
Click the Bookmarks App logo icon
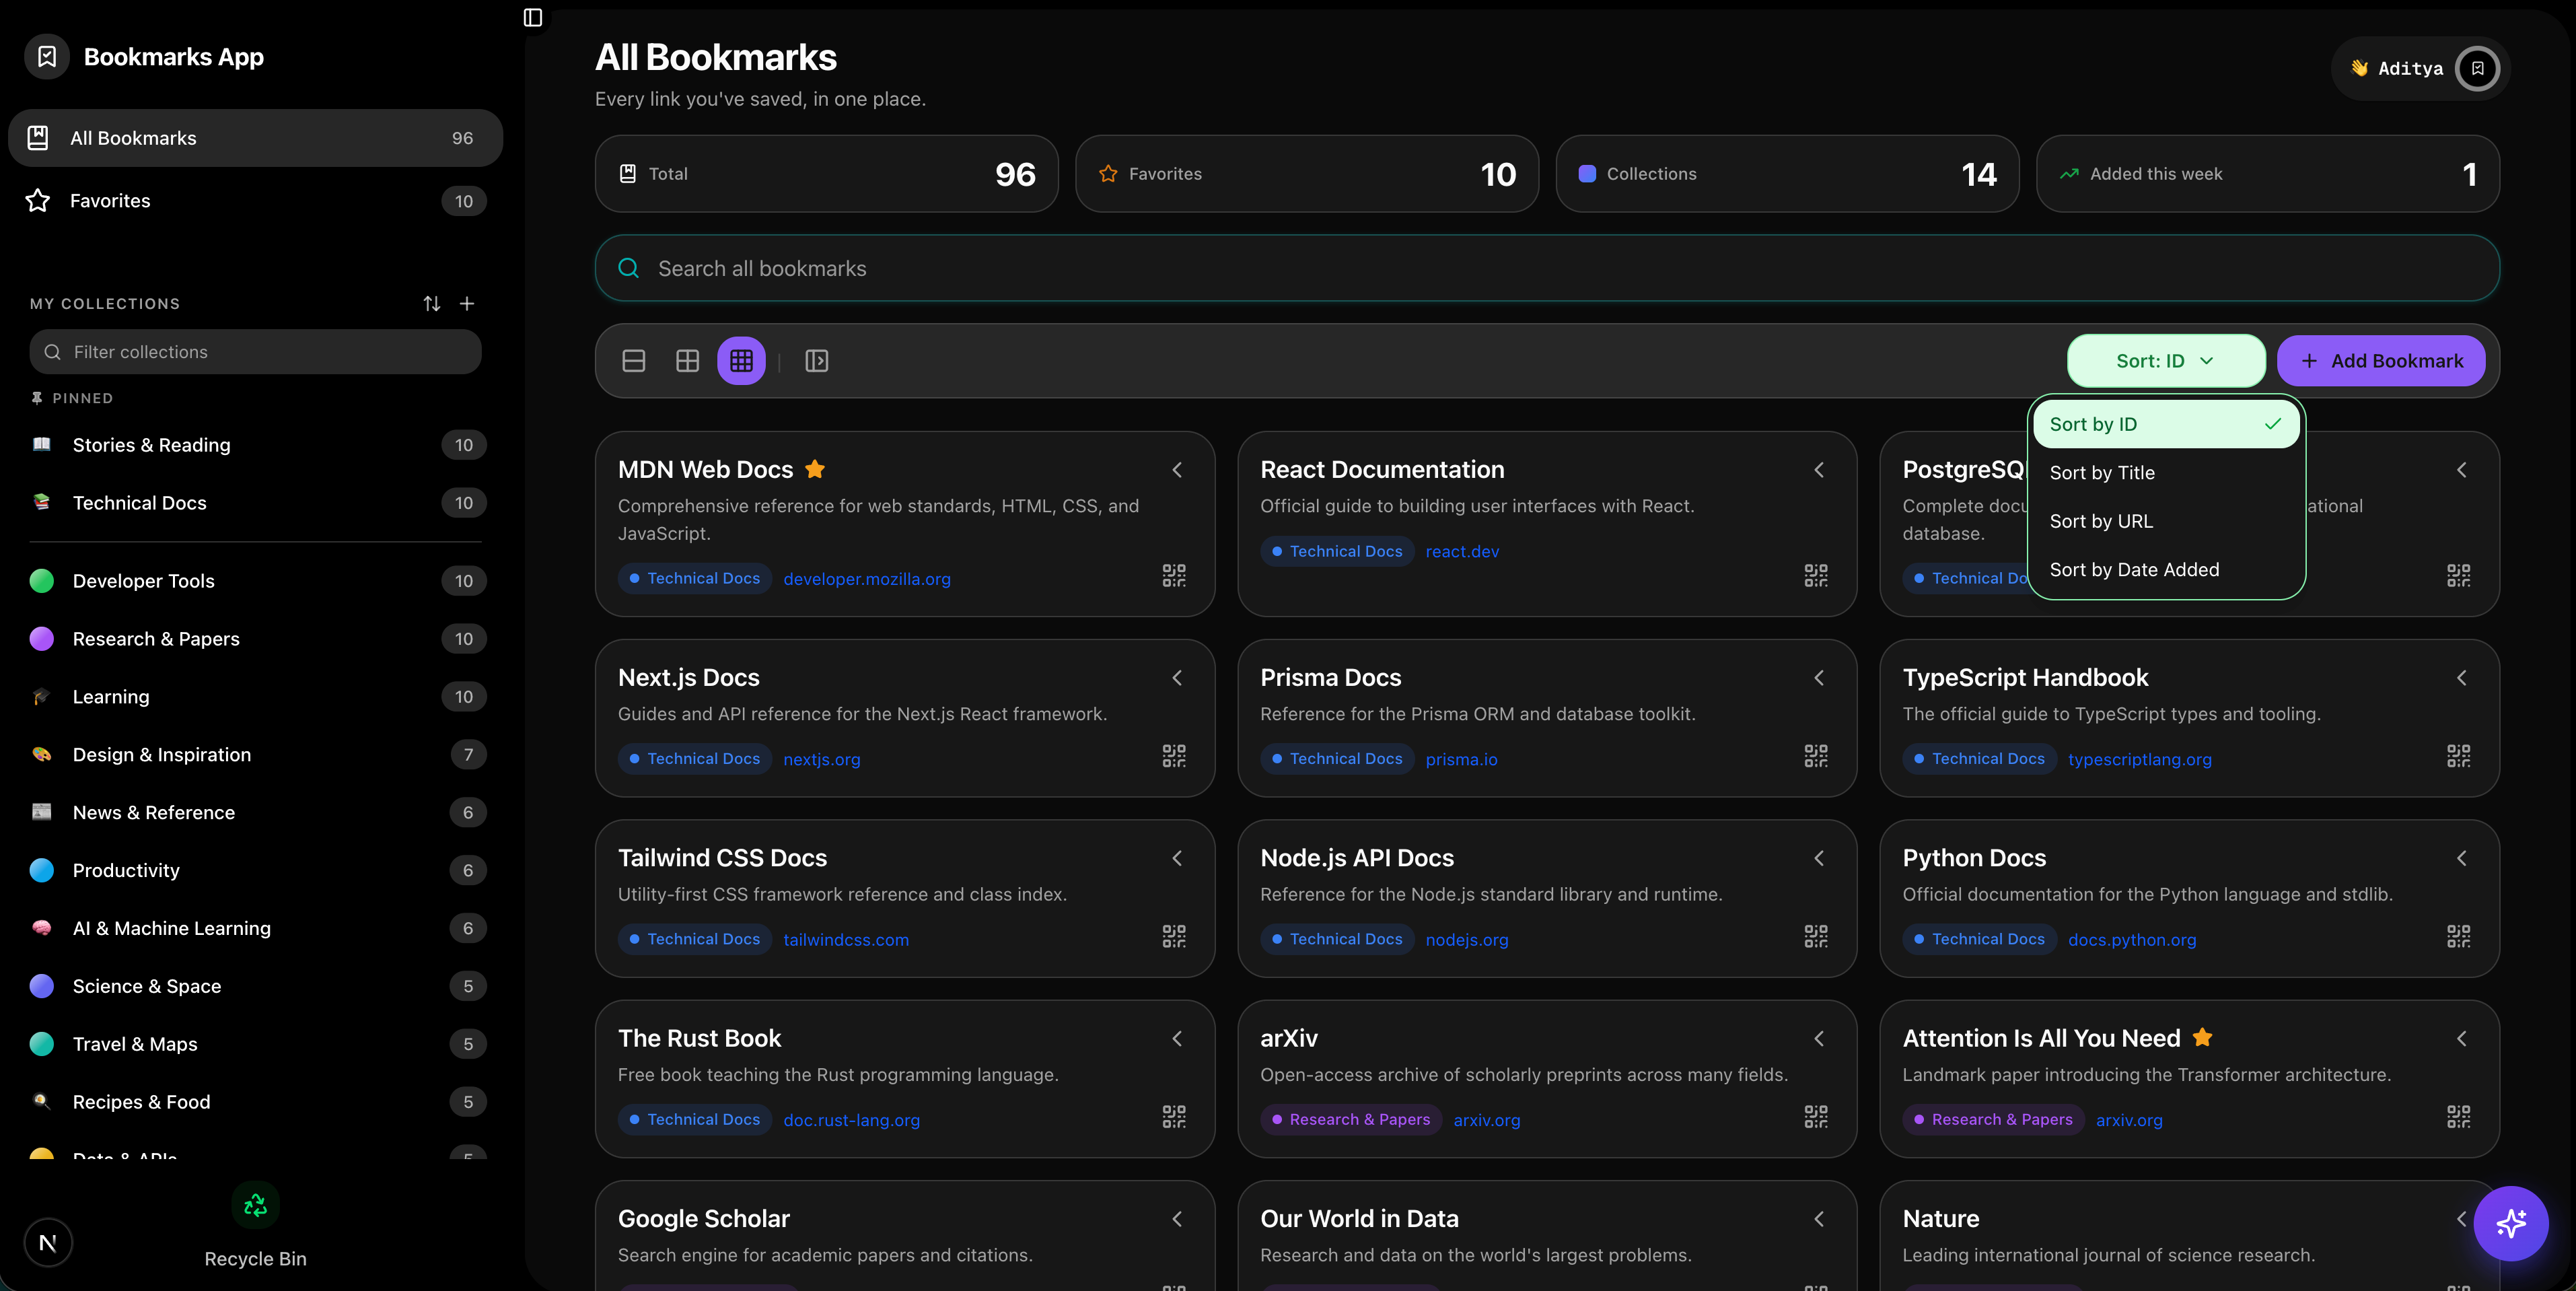pos(47,57)
